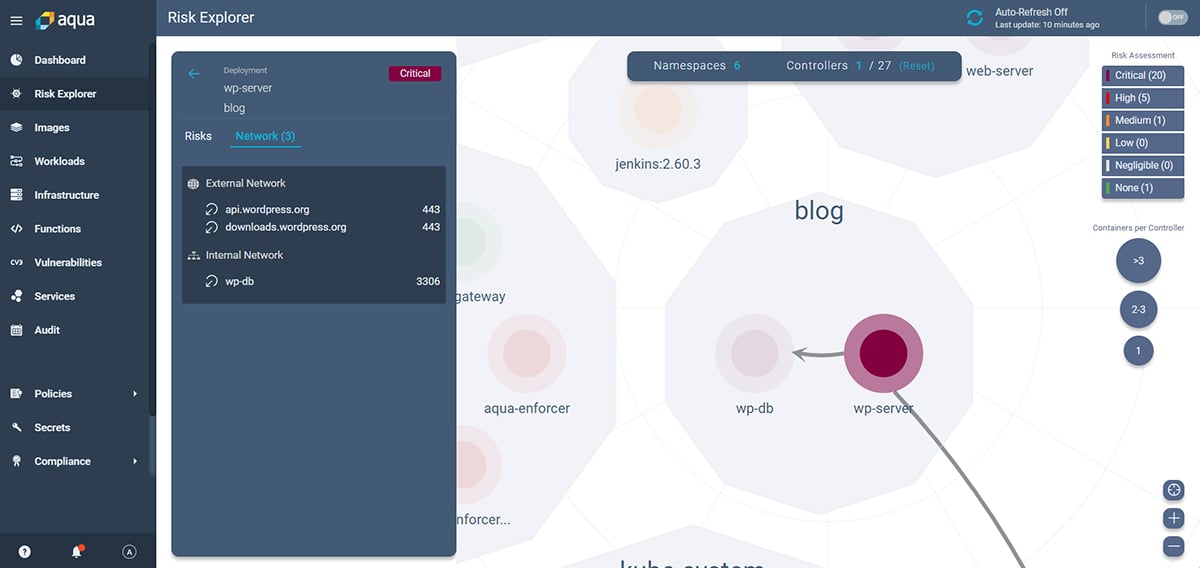This screenshot has height=568, width=1200.
Task: Click the Compliance ribbon icon
Action: click(x=16, y=461)
